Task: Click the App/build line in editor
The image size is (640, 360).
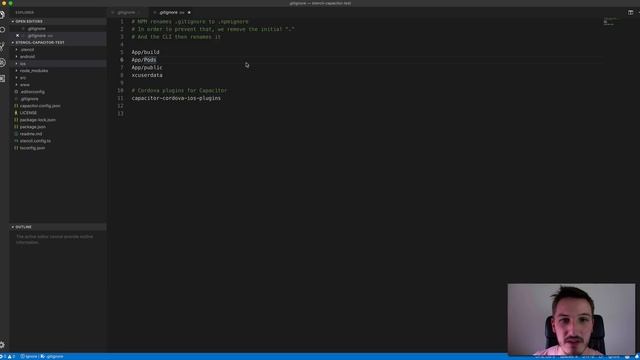Action: (145, 52)
